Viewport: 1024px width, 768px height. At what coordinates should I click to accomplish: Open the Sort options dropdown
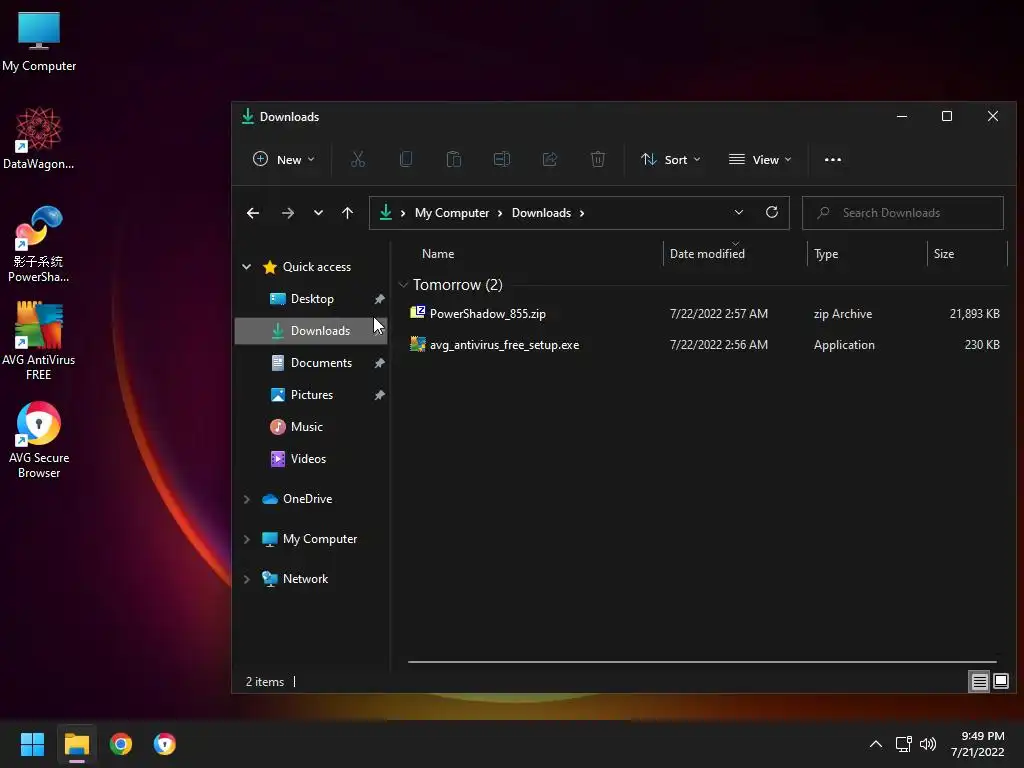(x=671, y=159)
